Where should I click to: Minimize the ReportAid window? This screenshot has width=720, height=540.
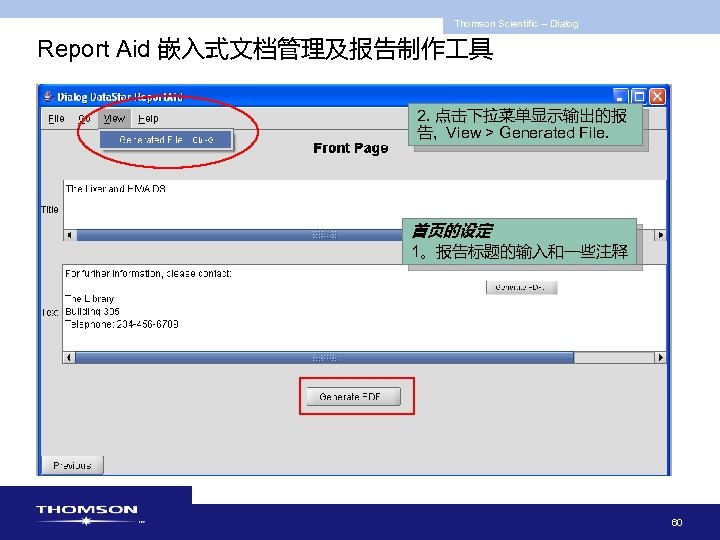[x=620, y=96]
